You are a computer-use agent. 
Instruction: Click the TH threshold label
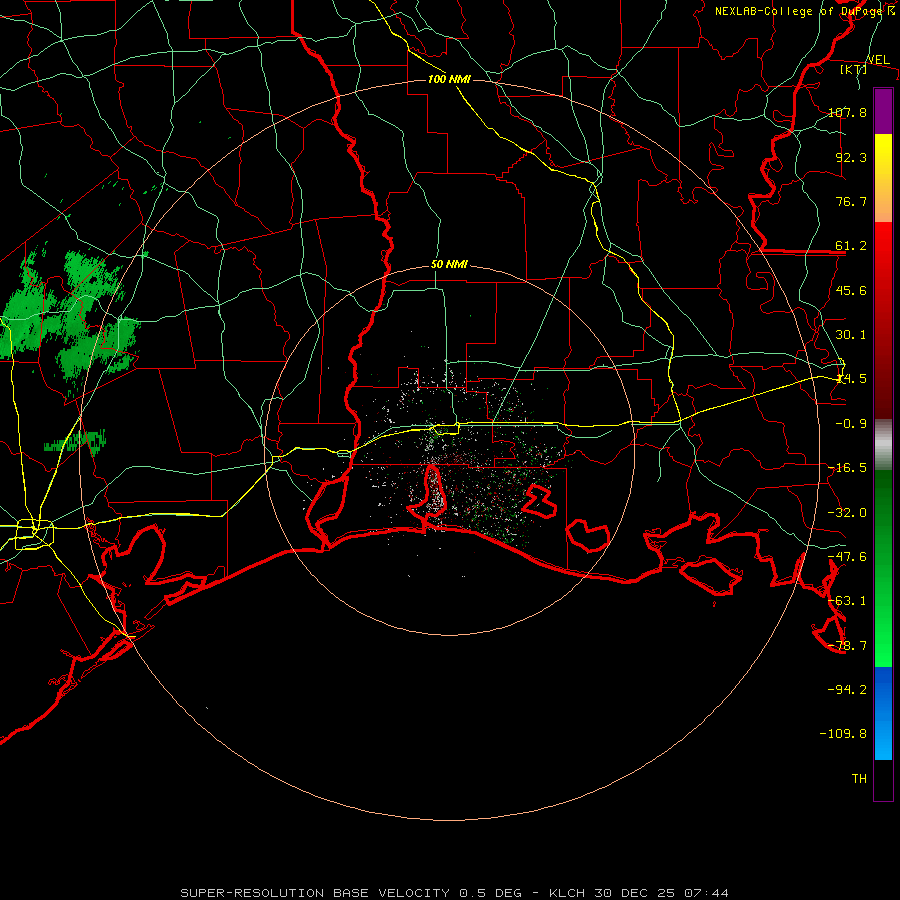click(x=859, y=779)
